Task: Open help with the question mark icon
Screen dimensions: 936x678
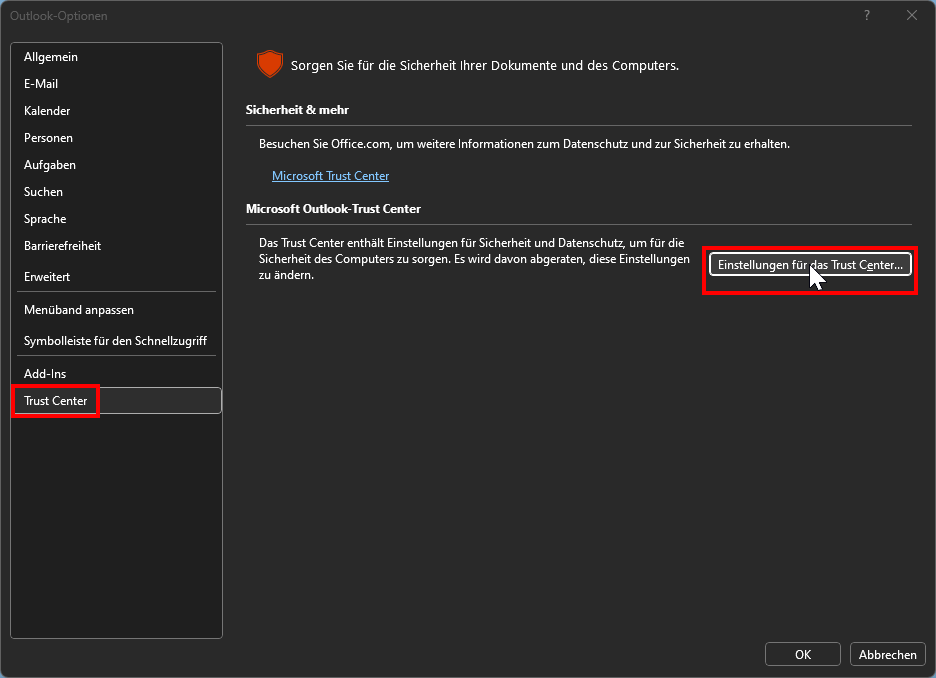Action: coord(866,15)
